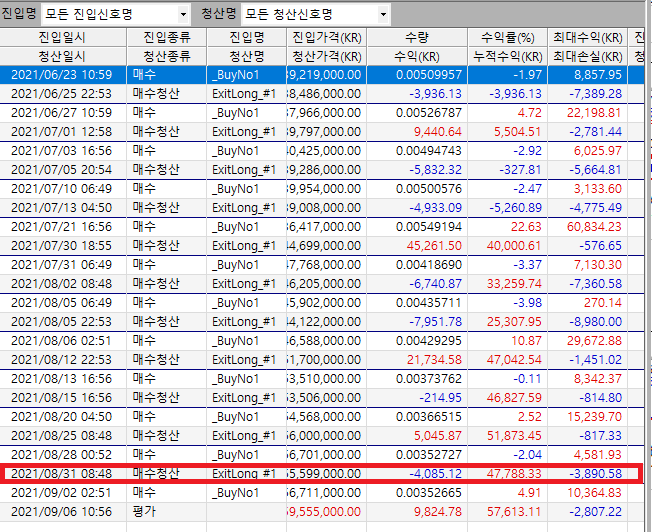Click the 진입일시 column header
This screenshot has height=532, width=652.
coord(63,36)
